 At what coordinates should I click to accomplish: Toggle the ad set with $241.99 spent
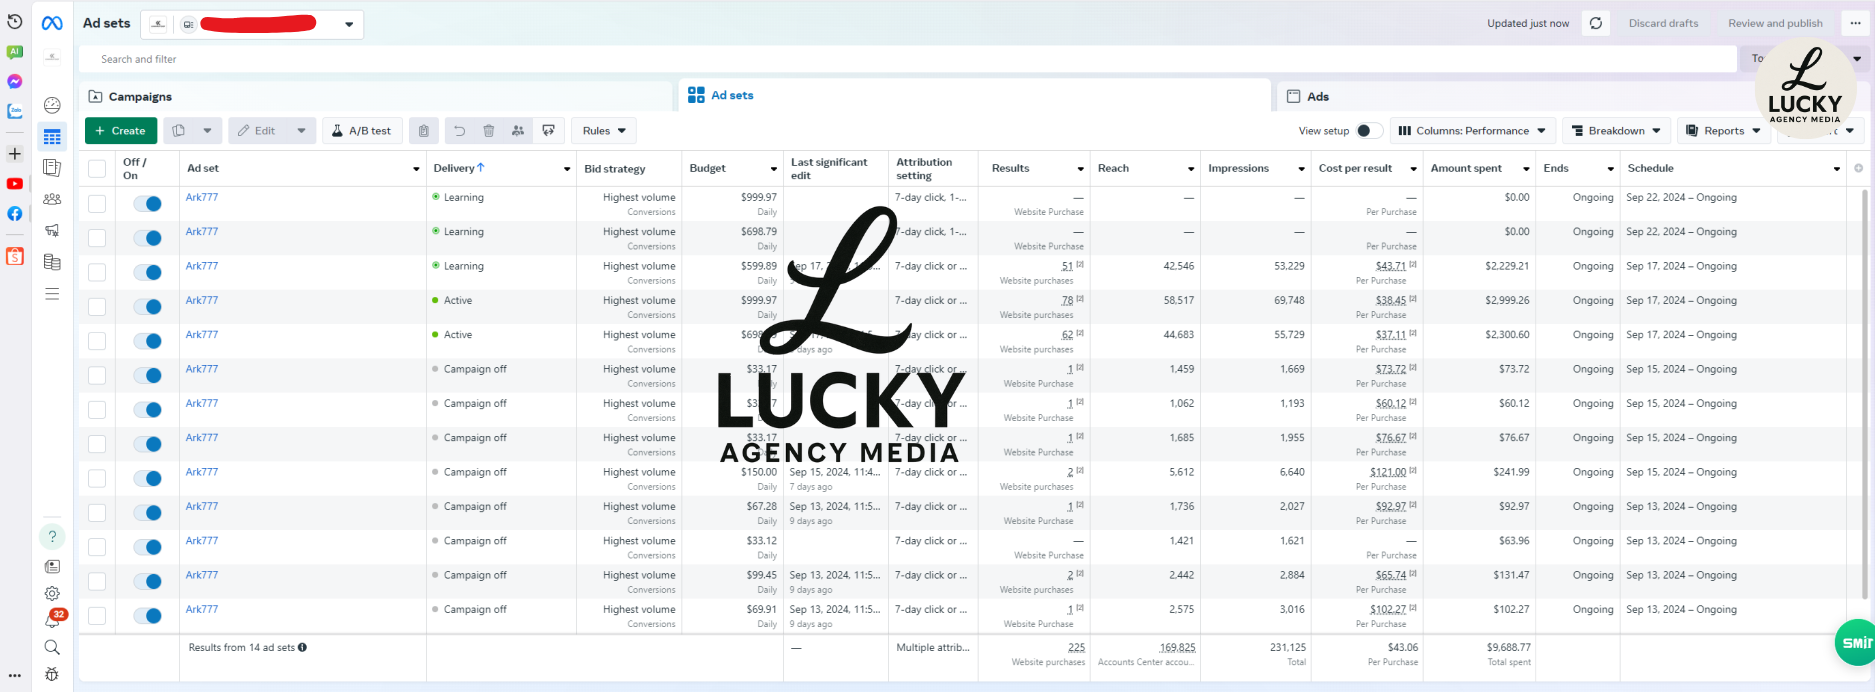click(x=148, y=478)
